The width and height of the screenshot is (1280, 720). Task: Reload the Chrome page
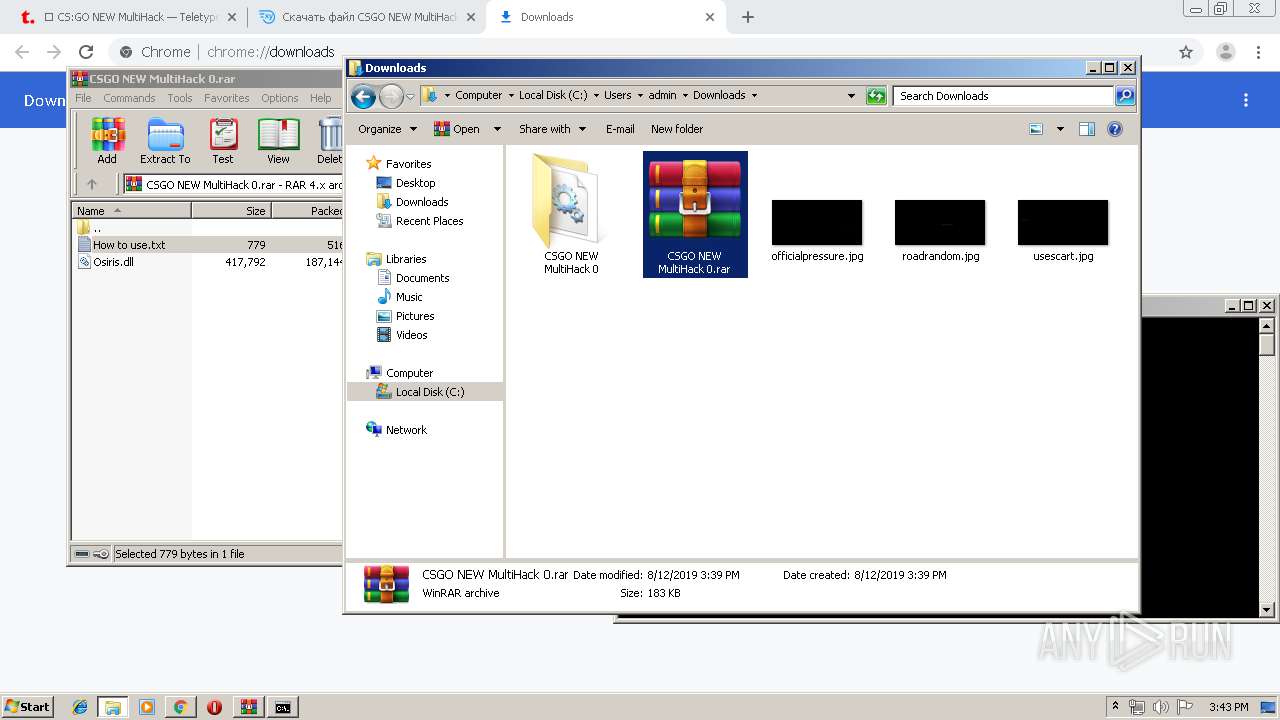[86, 52]
